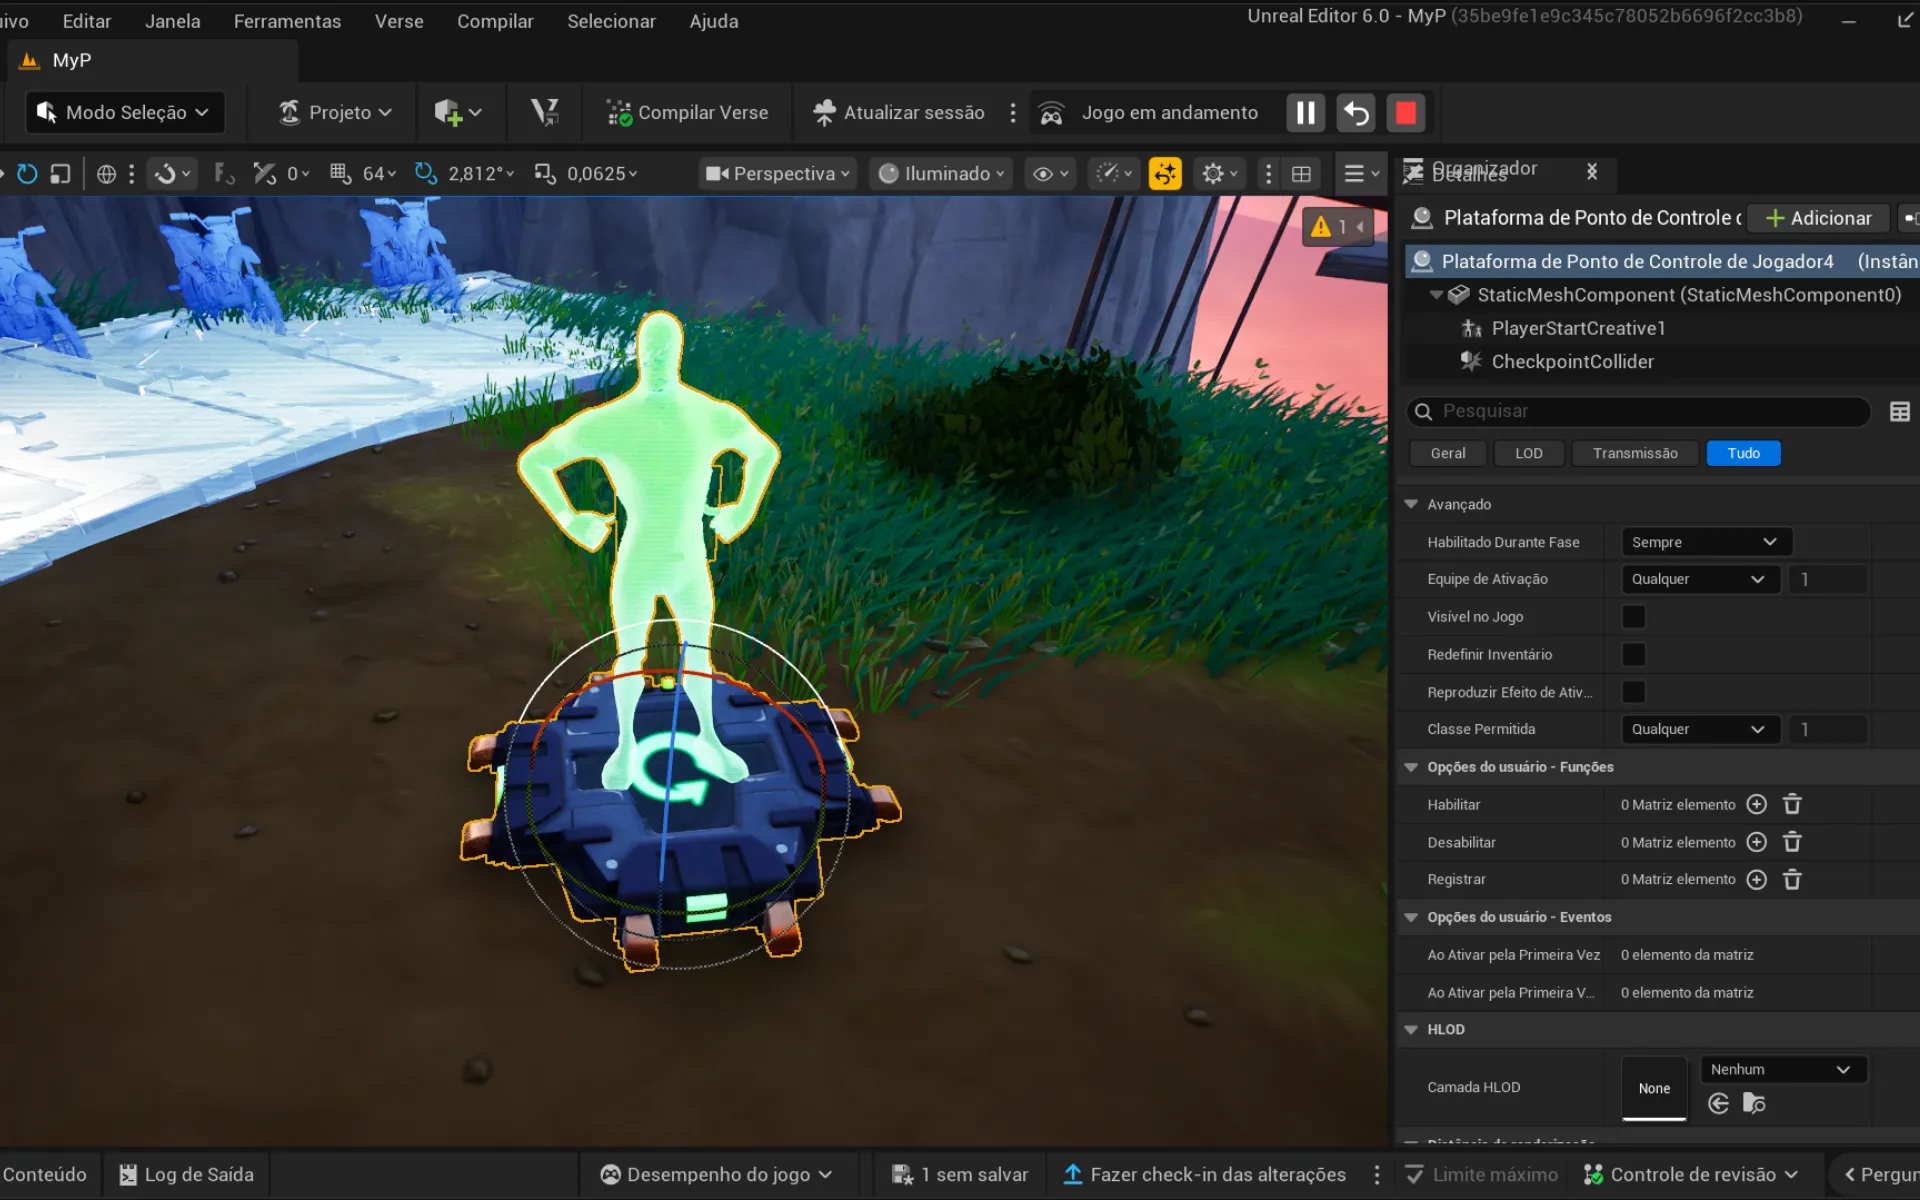Image resolution: width=1920 pixels, height=1200 pixels.
Task: Select PlayerStartCreative1 component in tree
Action: 1577,328
